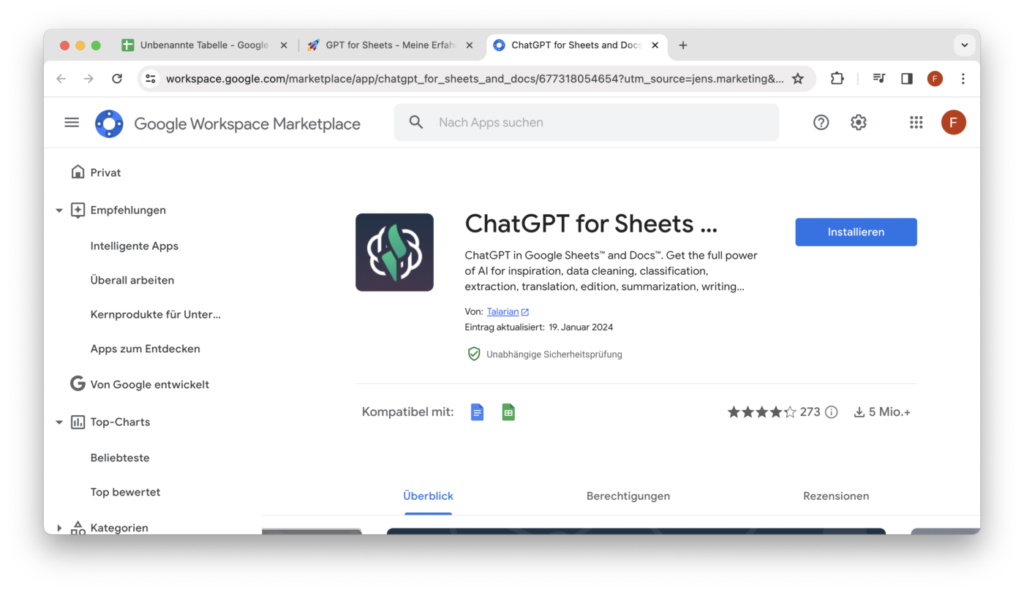Open the Google apps grid
Image resolution: width=1024 pixels, height=592 pixels.
point(916,122)
